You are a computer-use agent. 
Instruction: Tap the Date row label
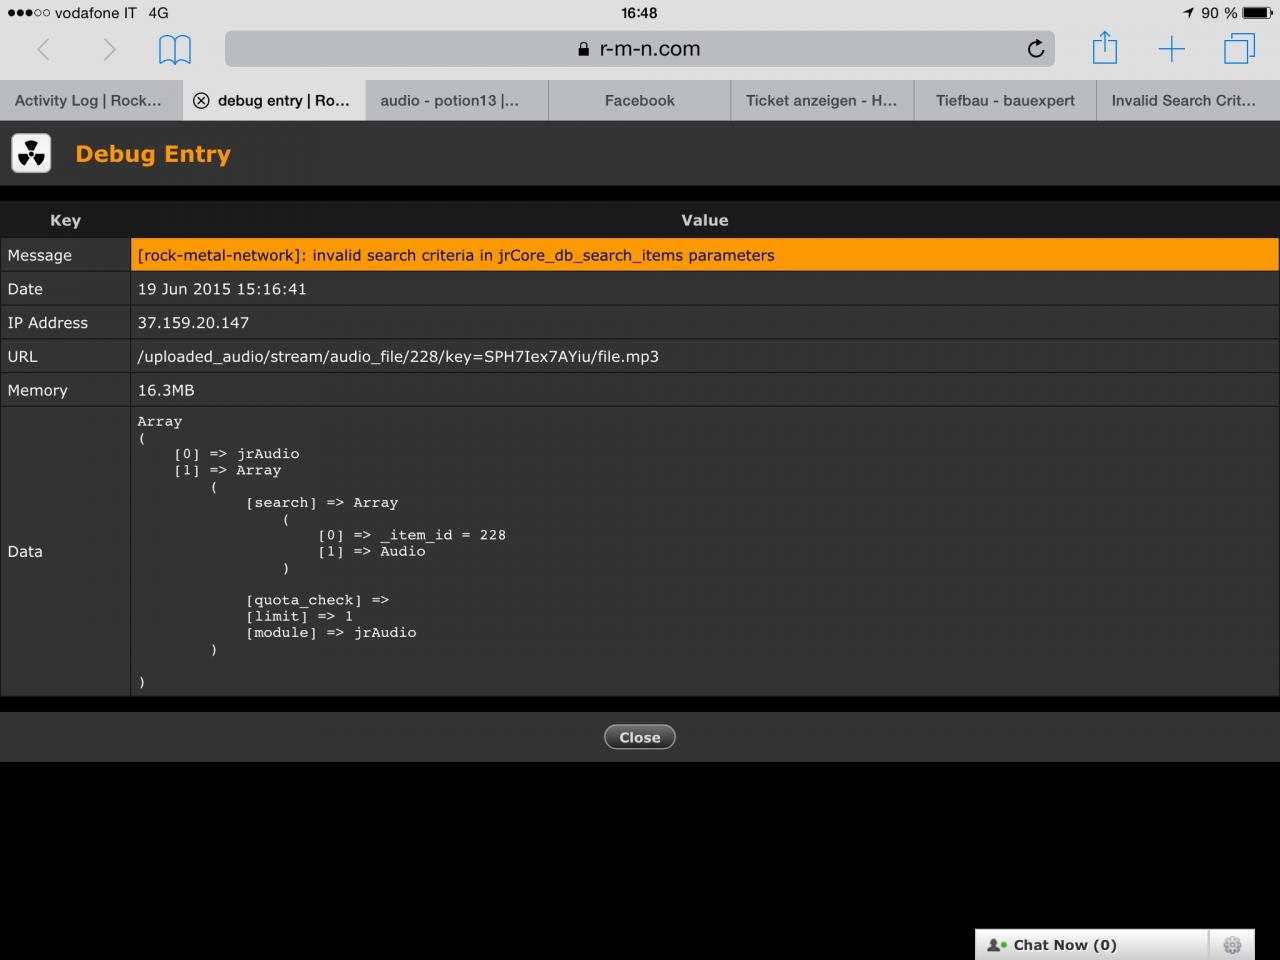tap(25, 289)
